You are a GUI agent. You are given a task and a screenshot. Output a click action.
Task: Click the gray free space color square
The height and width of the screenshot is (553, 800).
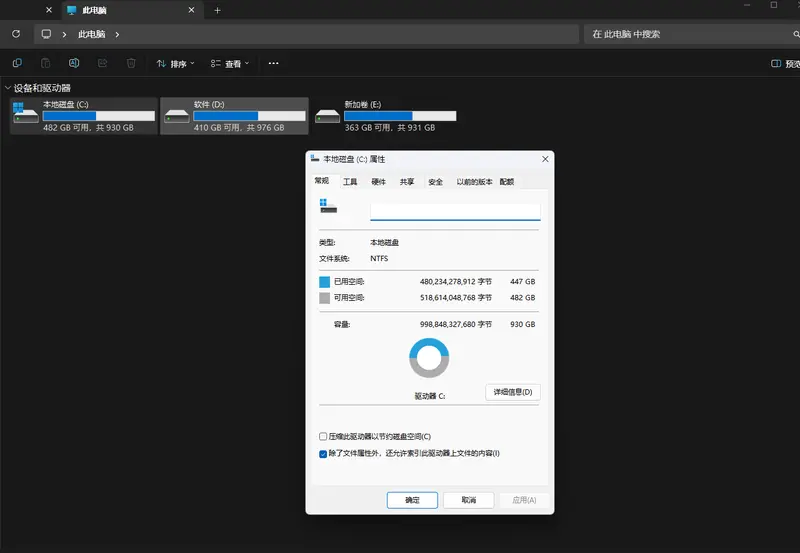pyautogui.click(x=324, y=298)
